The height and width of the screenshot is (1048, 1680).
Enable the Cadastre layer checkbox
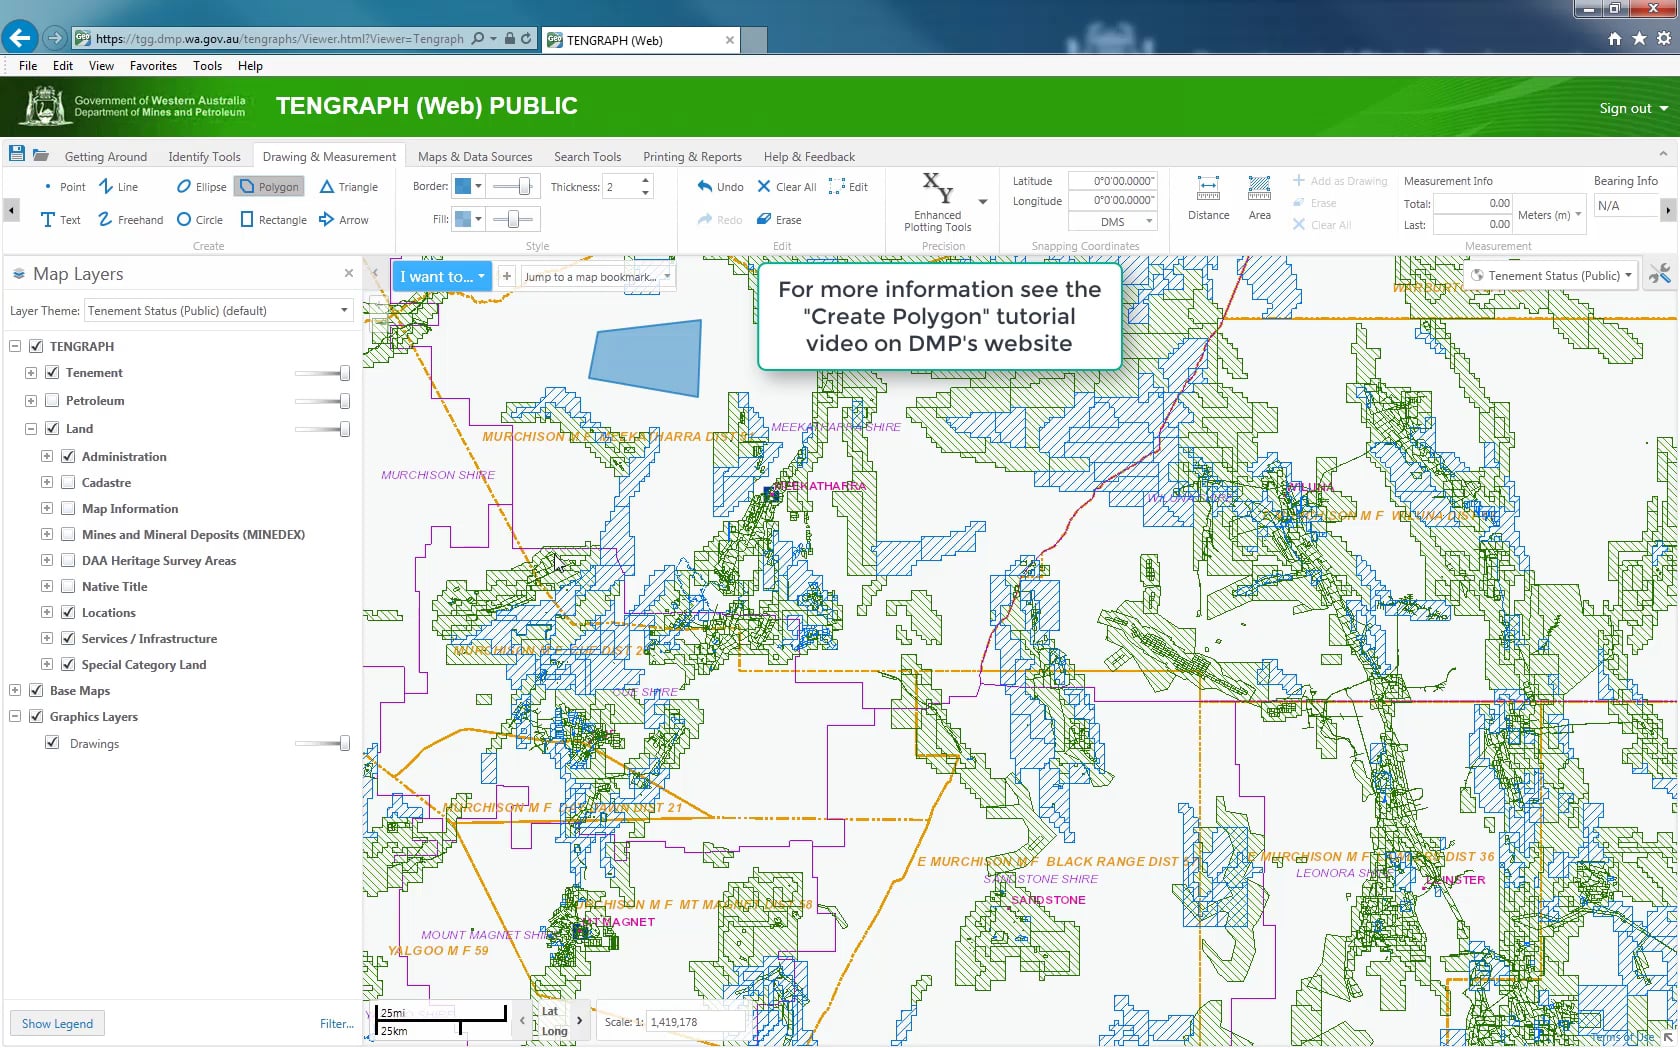click(67, 482)
